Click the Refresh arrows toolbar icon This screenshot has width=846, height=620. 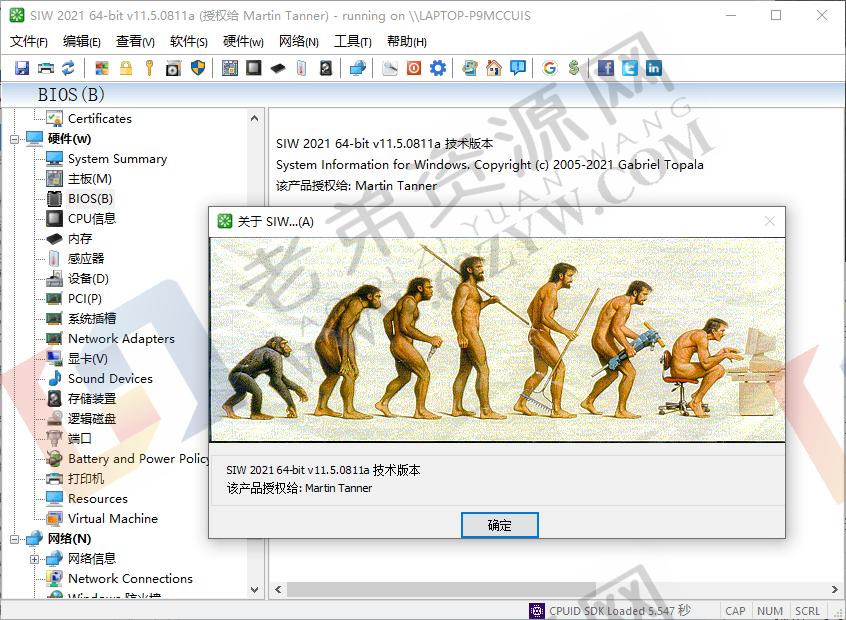[x=69, y=68]
